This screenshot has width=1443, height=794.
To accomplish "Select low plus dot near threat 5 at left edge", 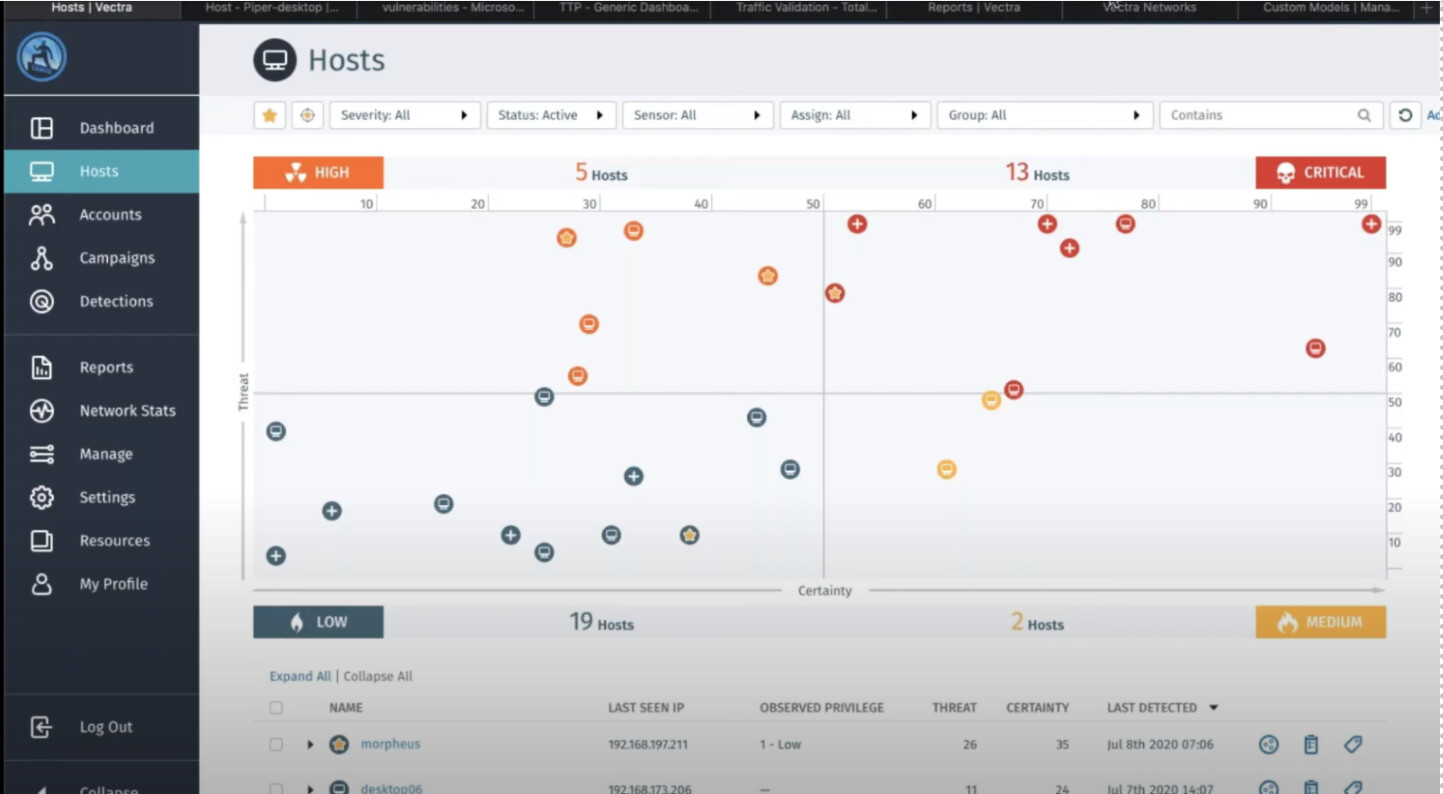I will click(276, 556).
